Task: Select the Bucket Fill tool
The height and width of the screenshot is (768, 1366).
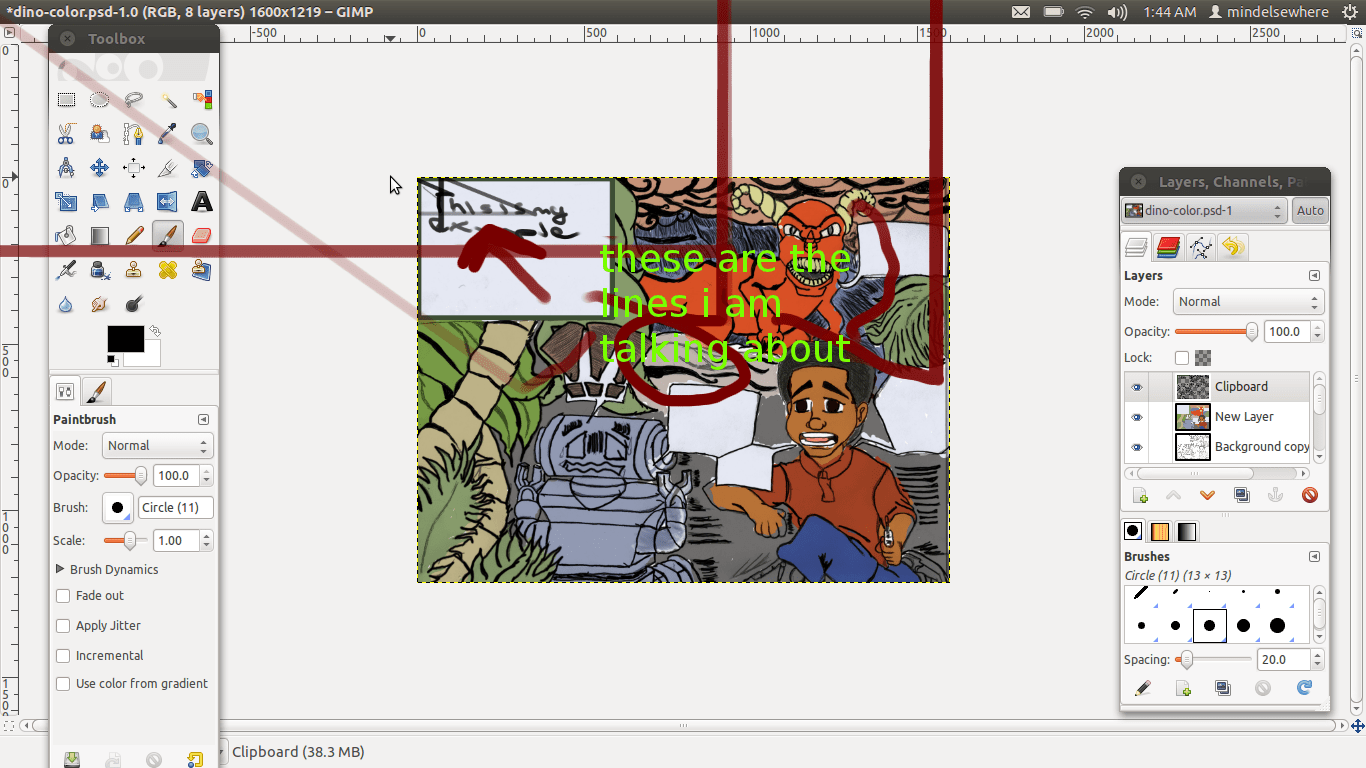Action: (x=66, y=236)
